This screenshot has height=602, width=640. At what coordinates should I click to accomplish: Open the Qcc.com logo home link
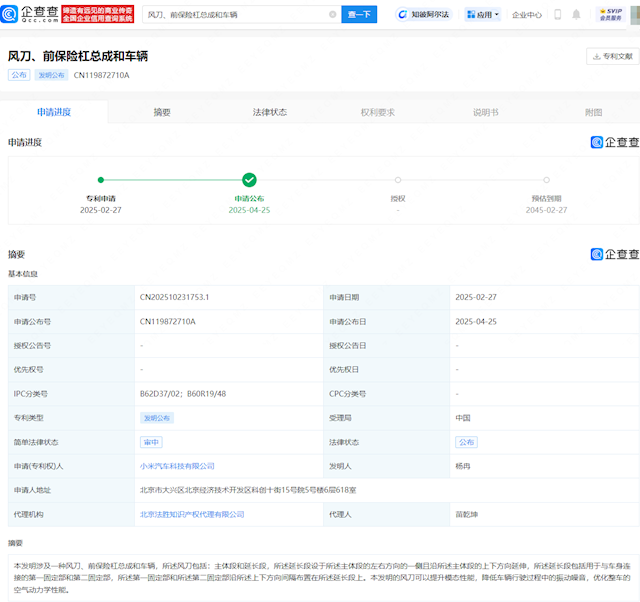30,14
